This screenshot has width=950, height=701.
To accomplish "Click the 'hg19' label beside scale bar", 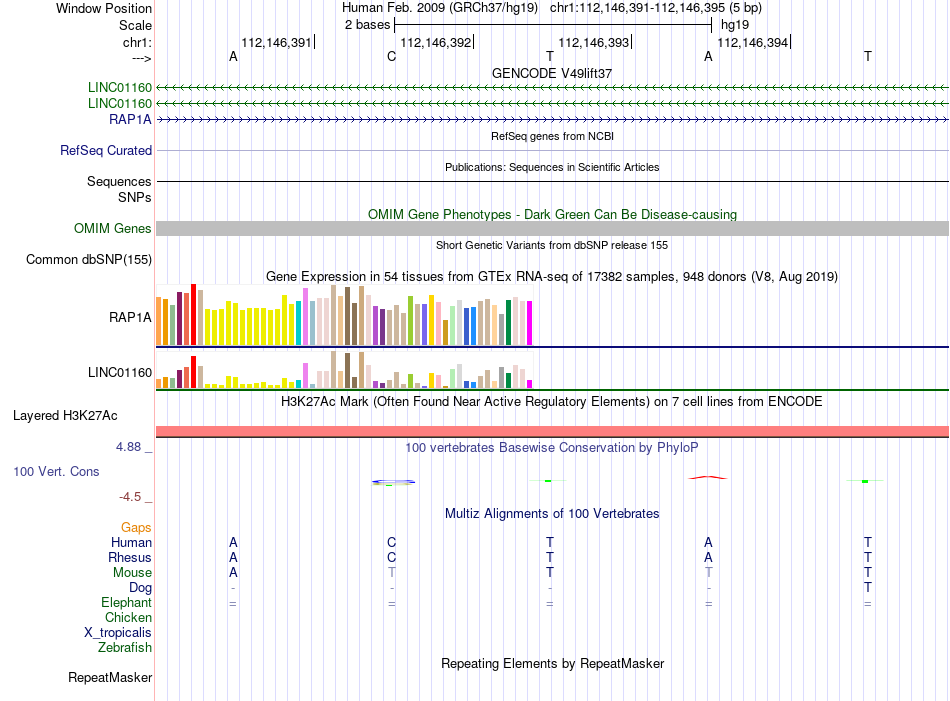I will pos(734,25).
